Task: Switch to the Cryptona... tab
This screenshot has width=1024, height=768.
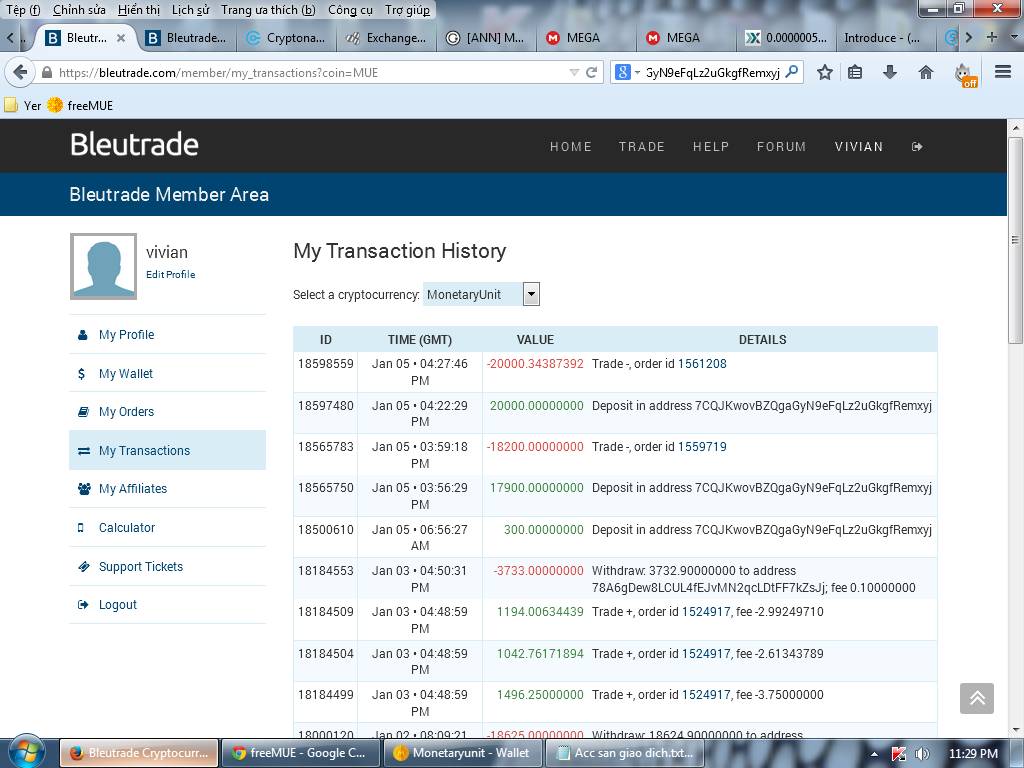Action: click(286, 38)
